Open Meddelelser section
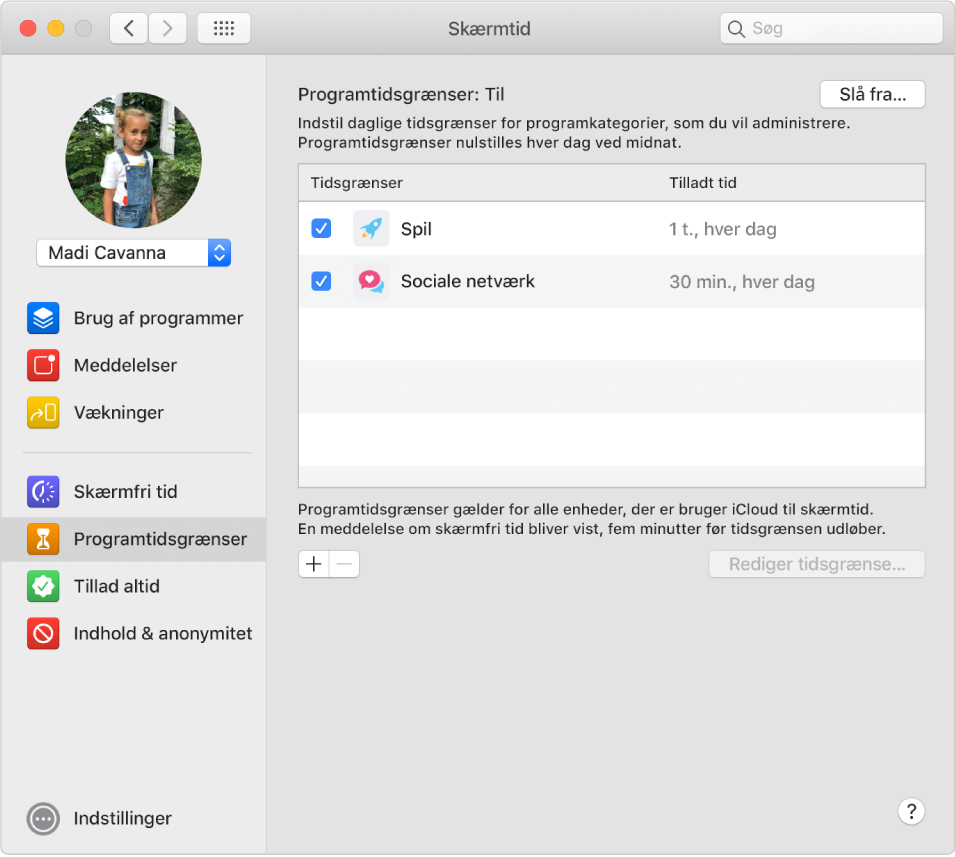This screenshot has height=857, width=955. (134, 365)
